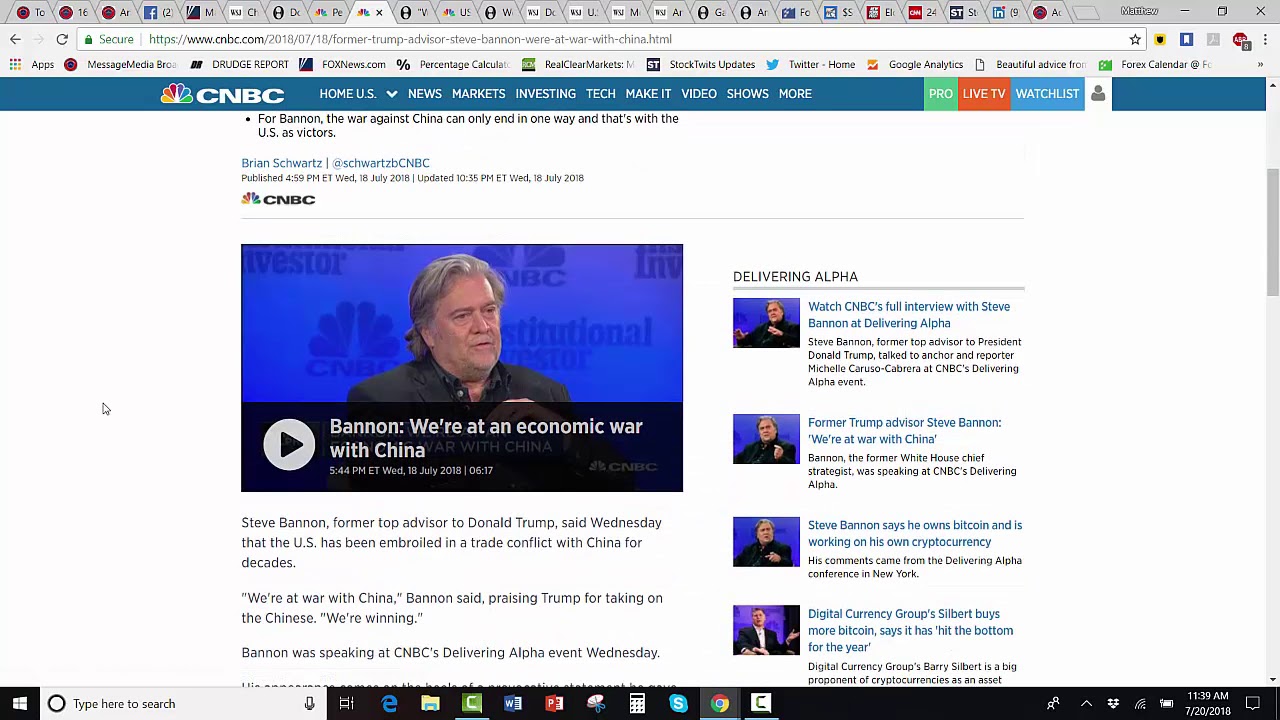
Task: Expand the bookmarks bar overflow chevron
Action: click(1260, 64)
